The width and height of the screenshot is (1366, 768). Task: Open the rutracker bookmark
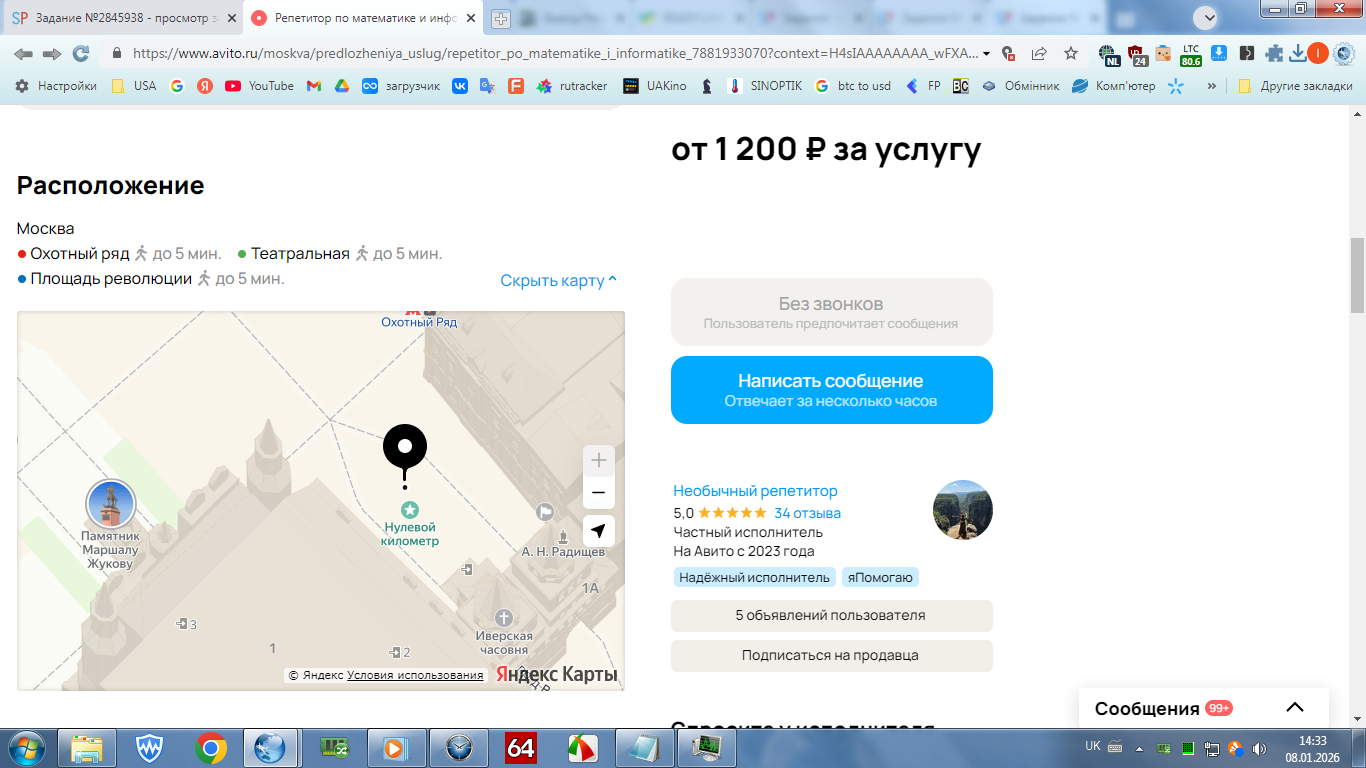tap(572, 86)
